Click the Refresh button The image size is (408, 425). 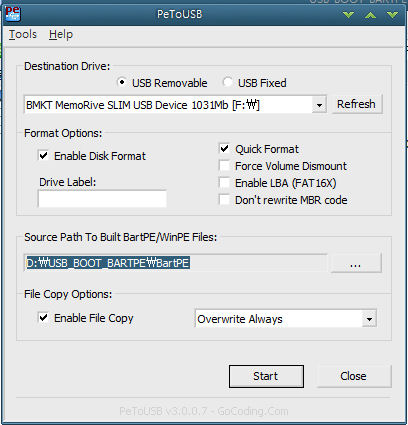356,104
